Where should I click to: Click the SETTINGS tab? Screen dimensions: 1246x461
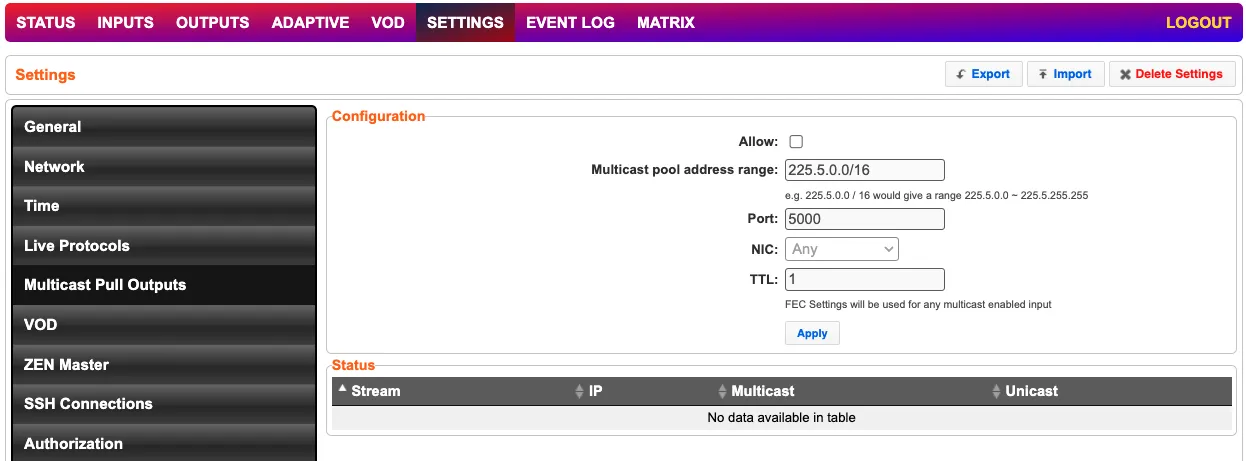(x=465, y=22)
